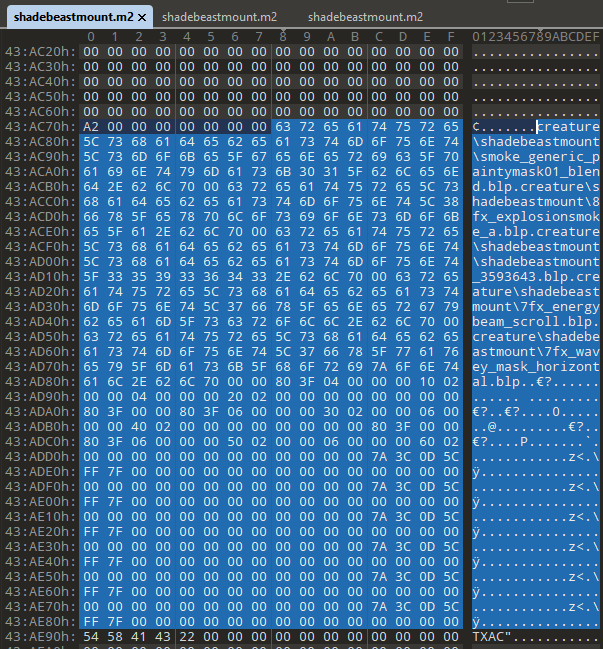Click the hex column header '8'
Image resolution: width=603 pixels, height=649 pixels.
(x=283, y=37)
